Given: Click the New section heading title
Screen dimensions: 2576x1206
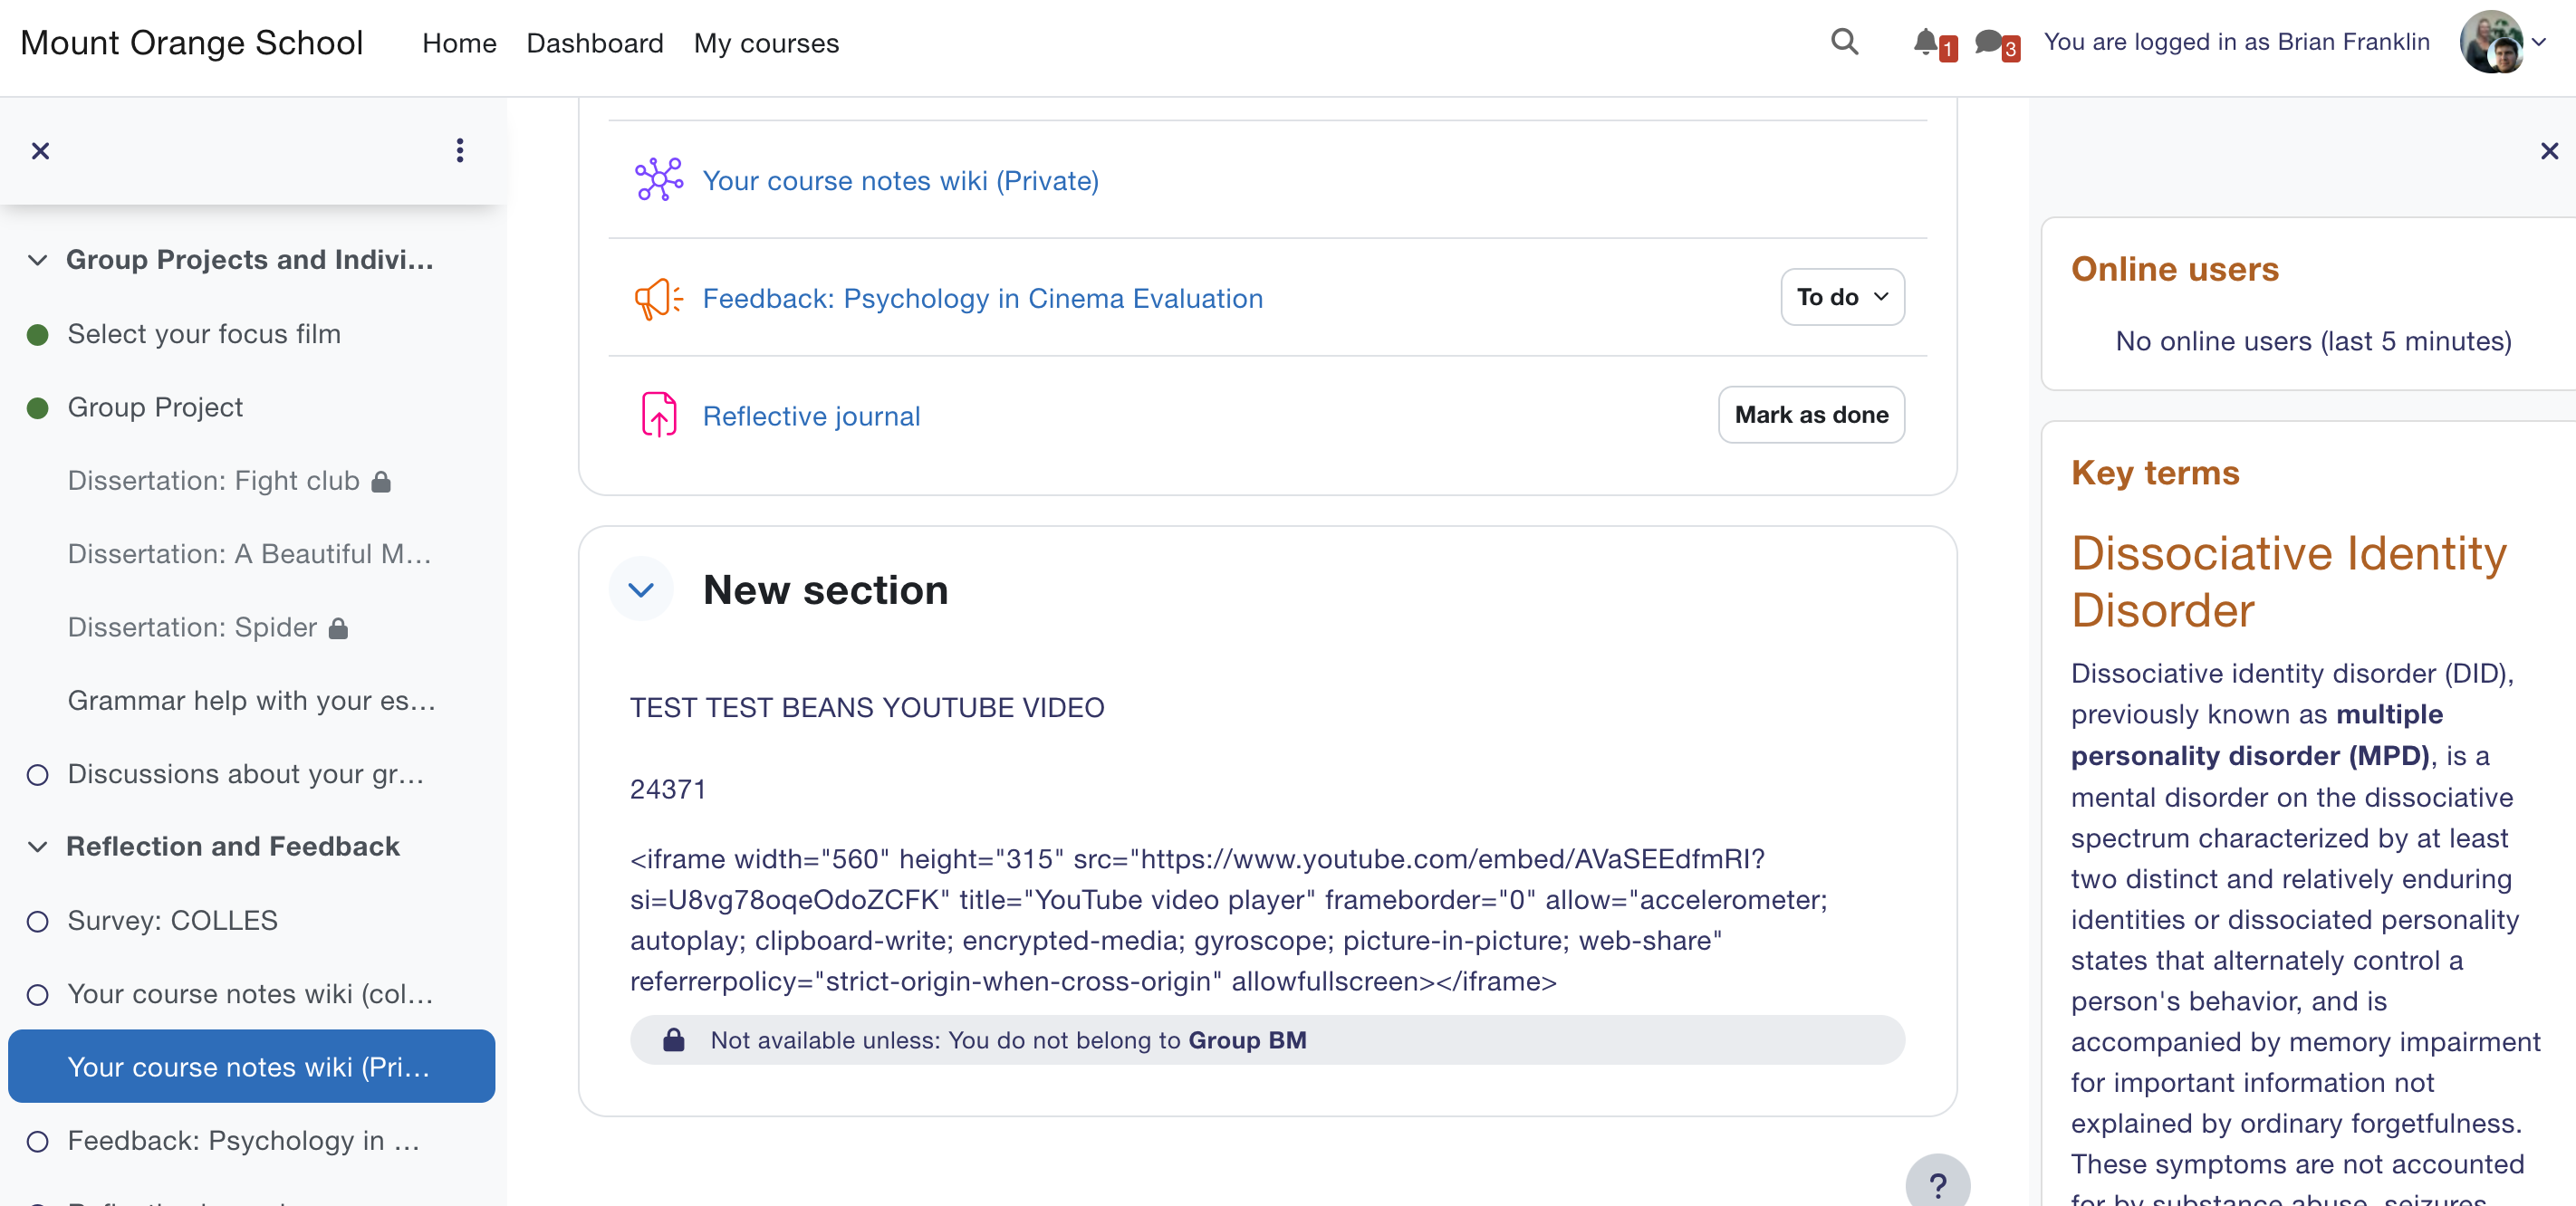Looking at the screenshot, I should pos(825,590).
